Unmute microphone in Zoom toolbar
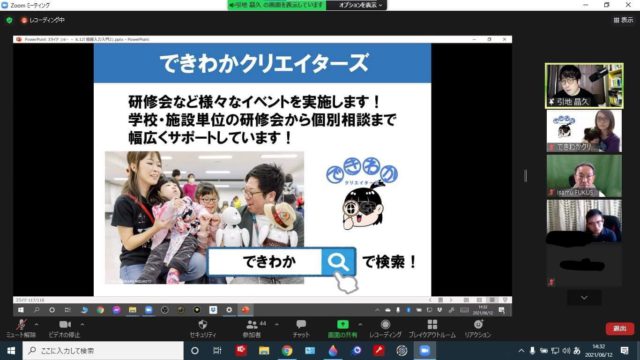 point(20,328)
